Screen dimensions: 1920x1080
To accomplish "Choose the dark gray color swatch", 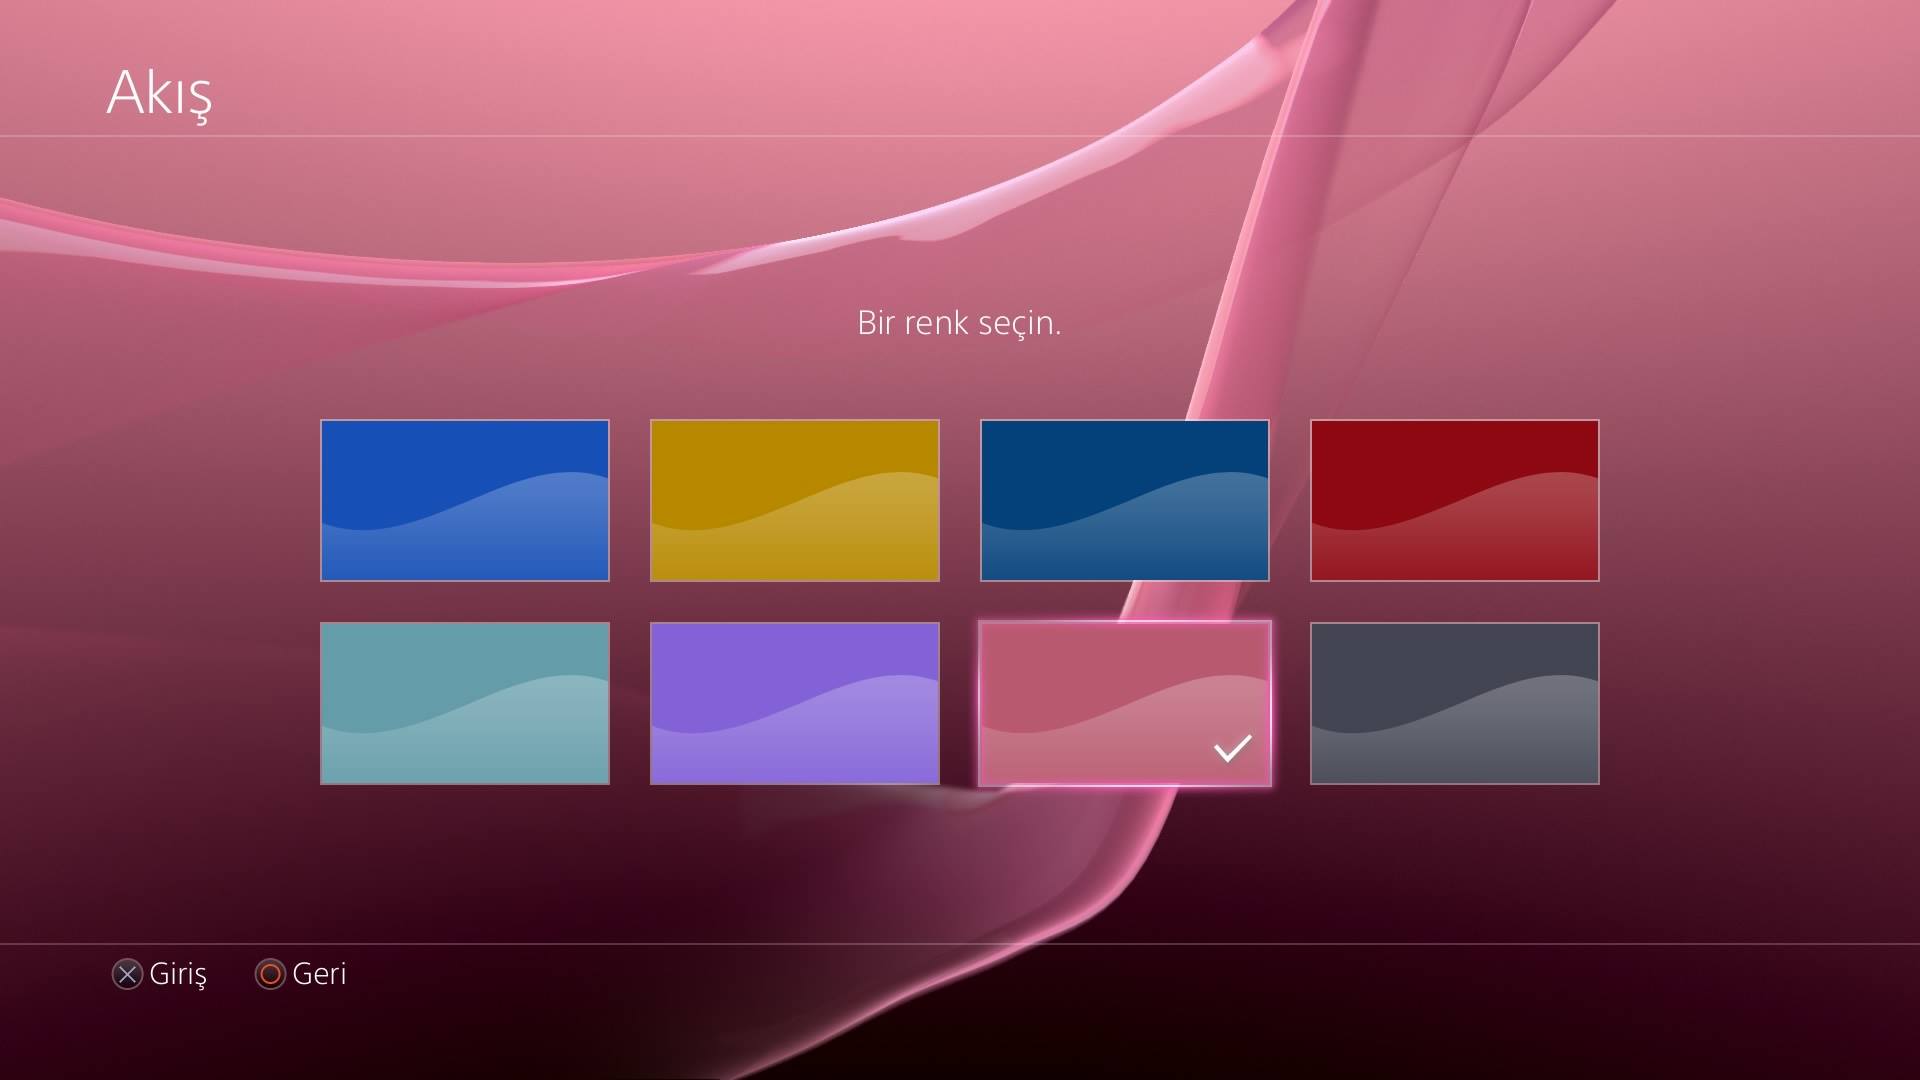I will tap(1454, 703).
